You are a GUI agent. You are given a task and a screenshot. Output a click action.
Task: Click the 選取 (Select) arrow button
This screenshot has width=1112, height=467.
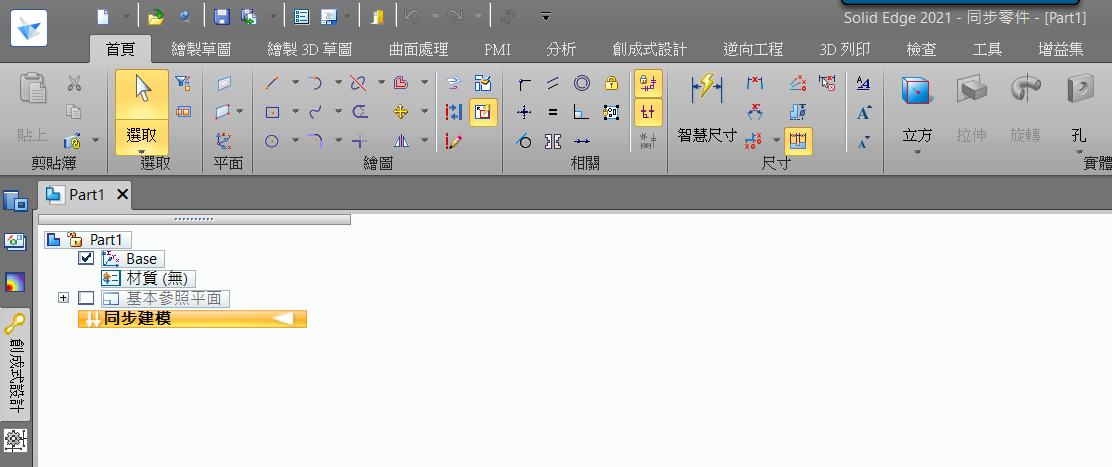click(142, 94)
